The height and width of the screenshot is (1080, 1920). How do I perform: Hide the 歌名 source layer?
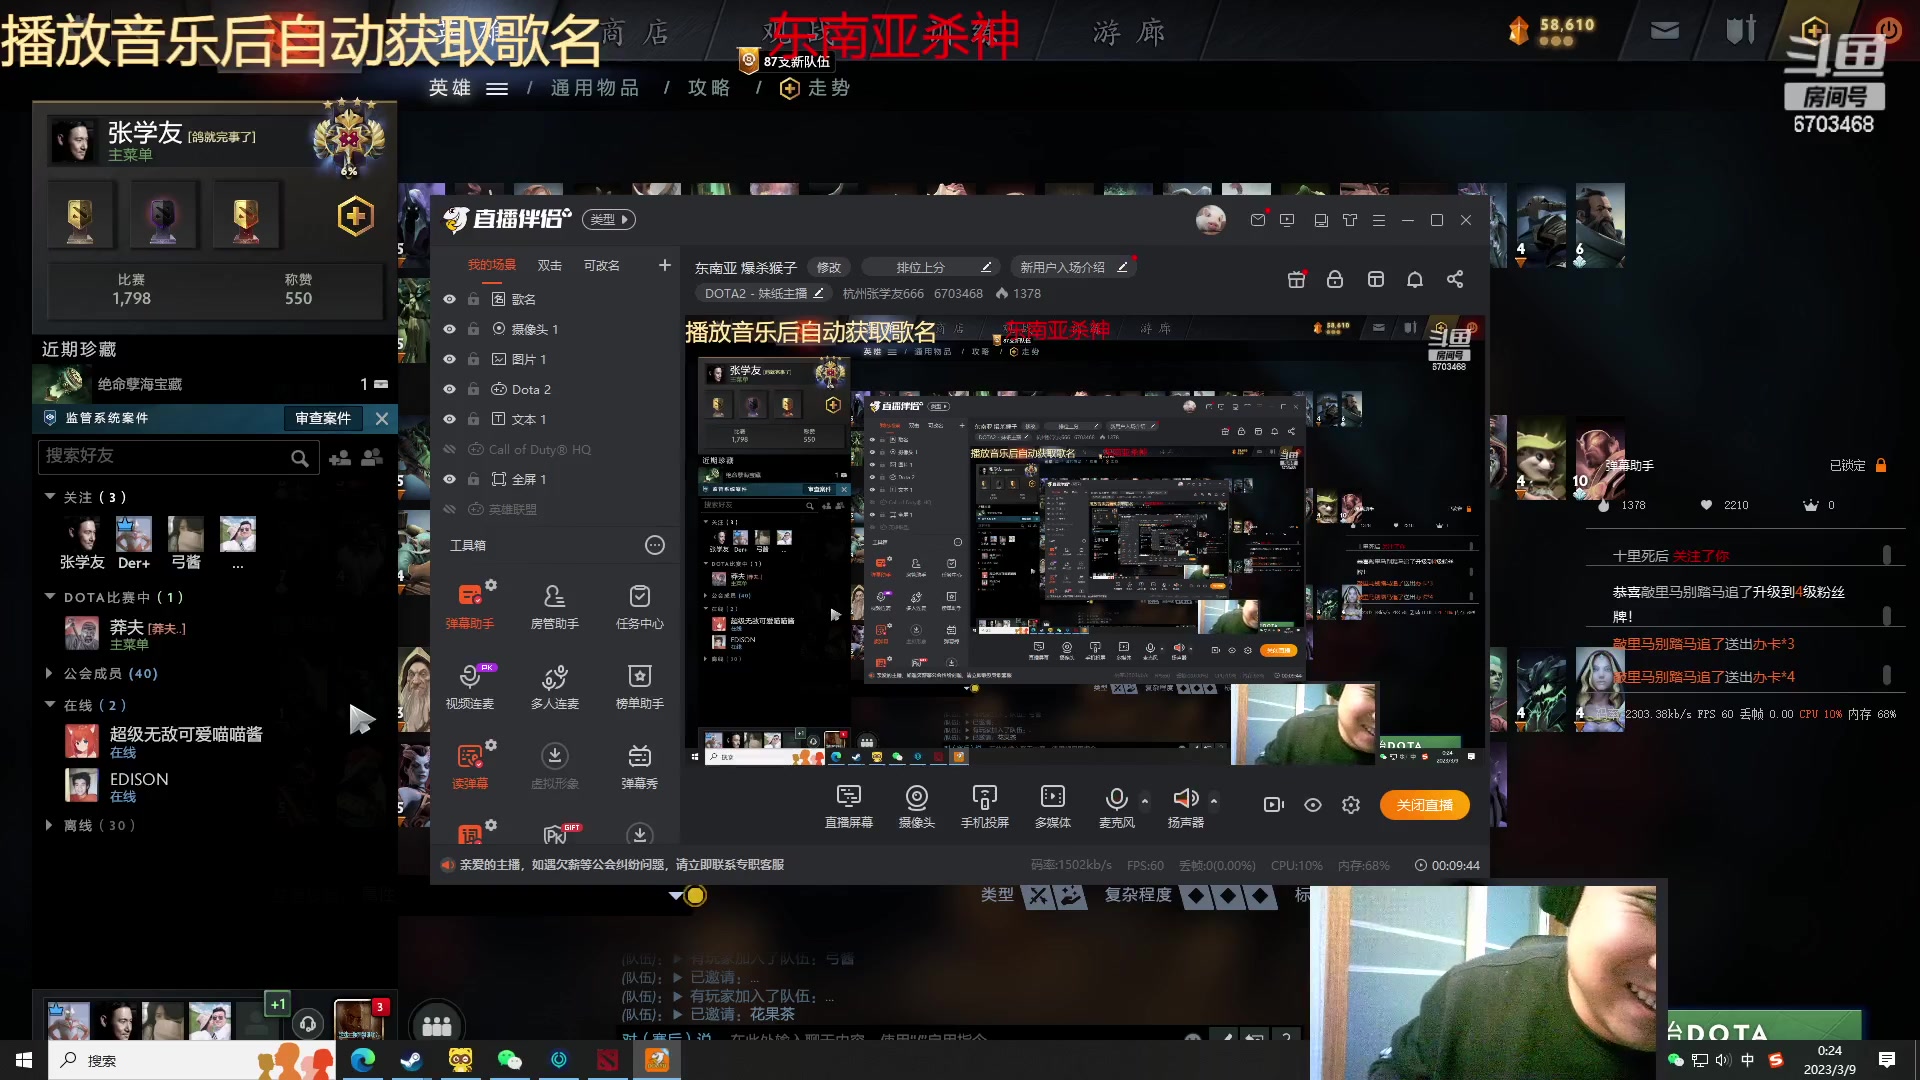[x=449, y=299]
